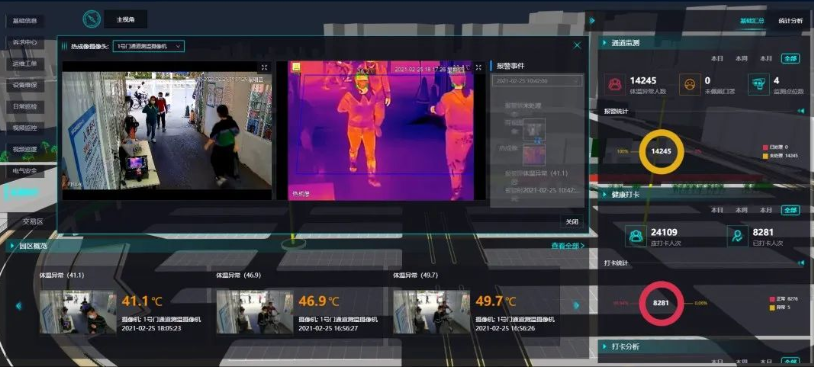Select 全部 filter under 健康打卡
This screenshot has height=367, width=814.
(790, 210)
